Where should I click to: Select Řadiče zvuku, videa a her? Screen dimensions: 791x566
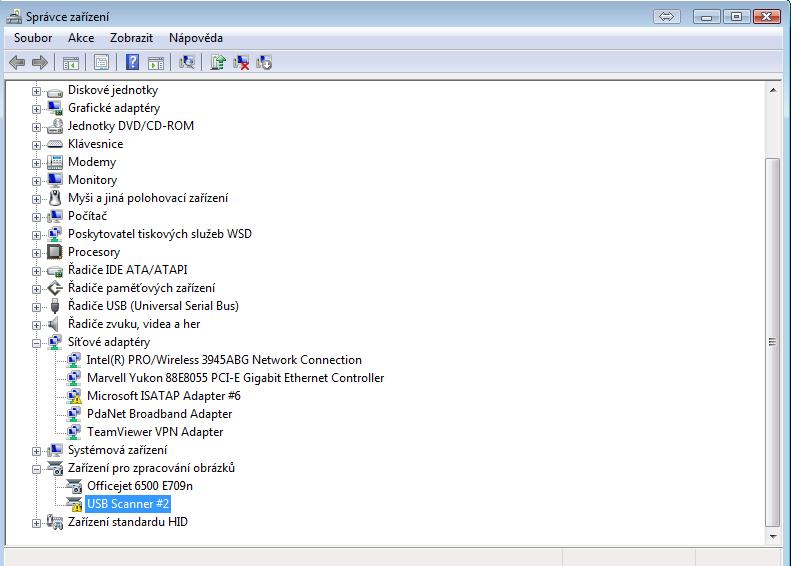pyautogui.click(x=134, y=324)
